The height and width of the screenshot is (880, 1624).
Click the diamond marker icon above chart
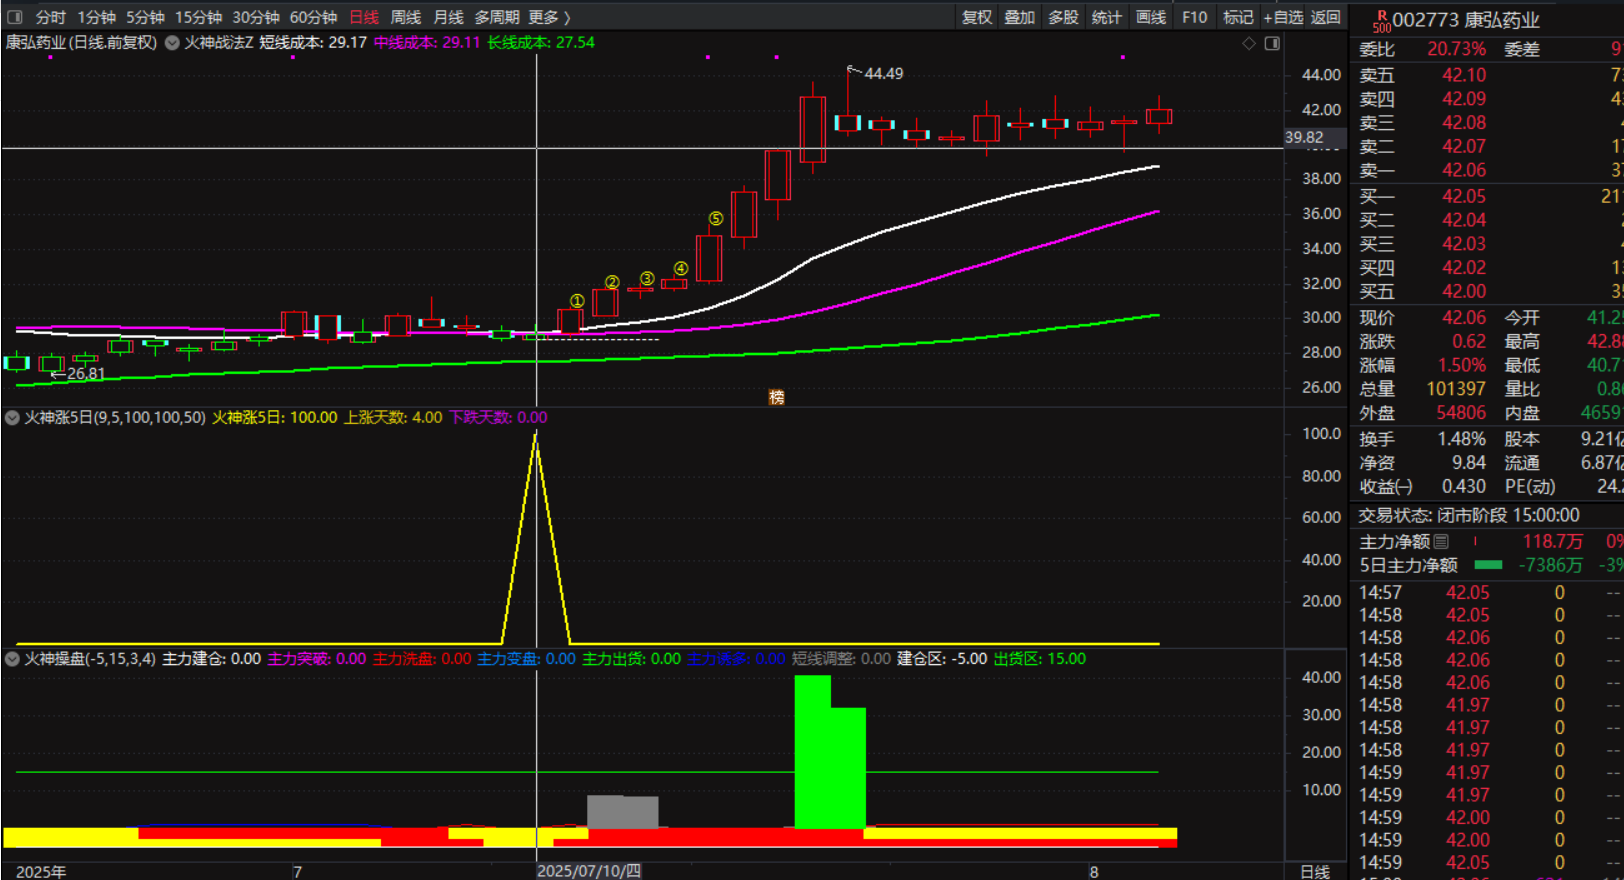click(1248, 43)
